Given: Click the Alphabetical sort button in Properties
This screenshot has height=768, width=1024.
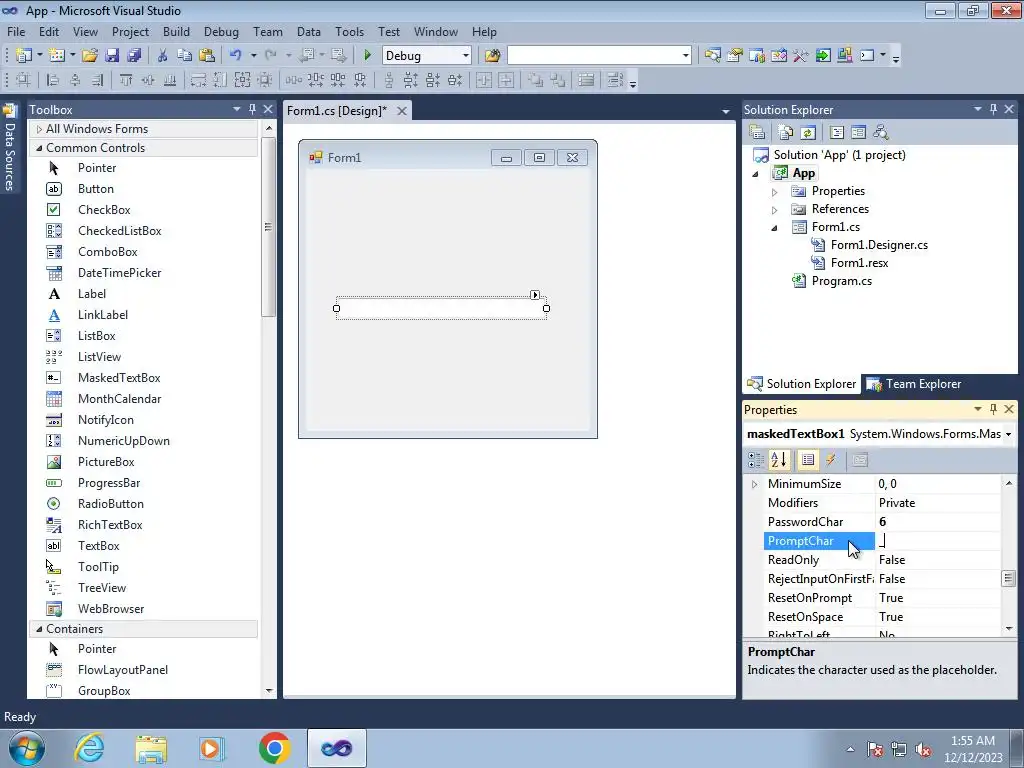Looking at the screenshot, I should 779,460.
